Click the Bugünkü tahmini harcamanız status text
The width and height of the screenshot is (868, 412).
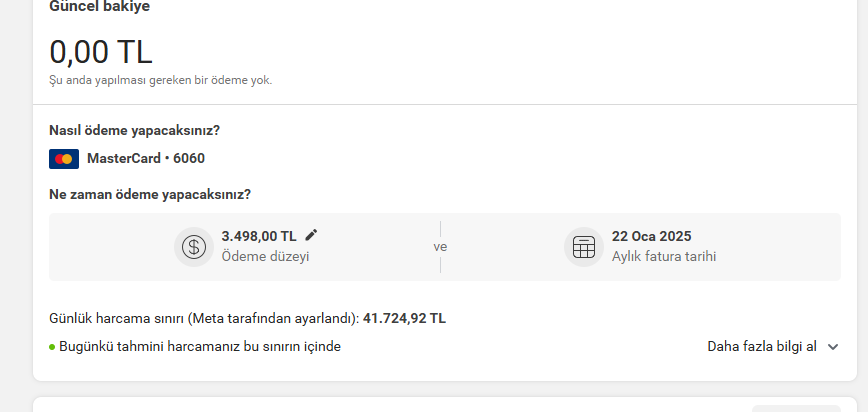coord(200,347)
